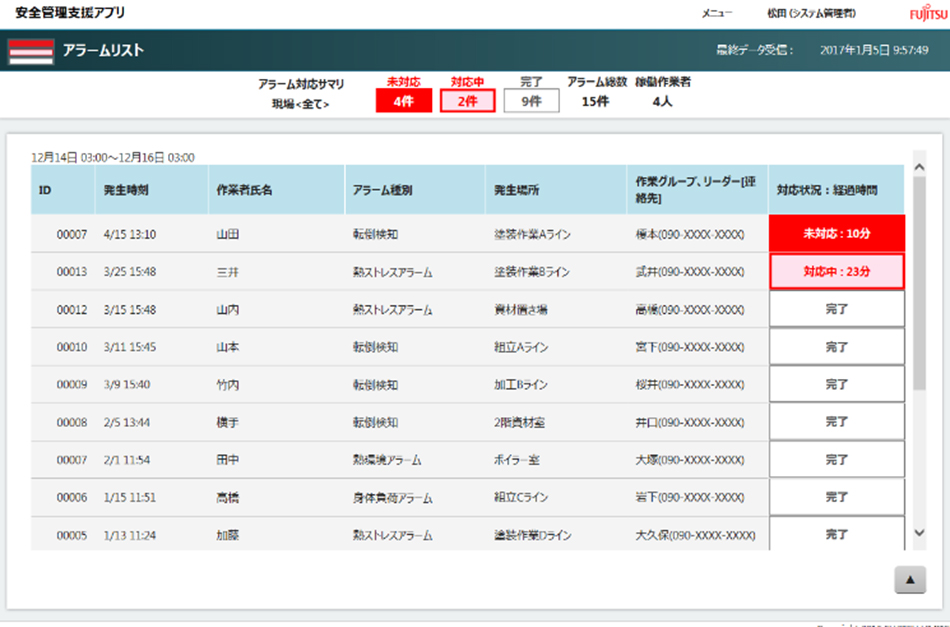Click the scroll-to-top arrow button
This screenshot has width=950, height=627.
(x=909, y=579)
